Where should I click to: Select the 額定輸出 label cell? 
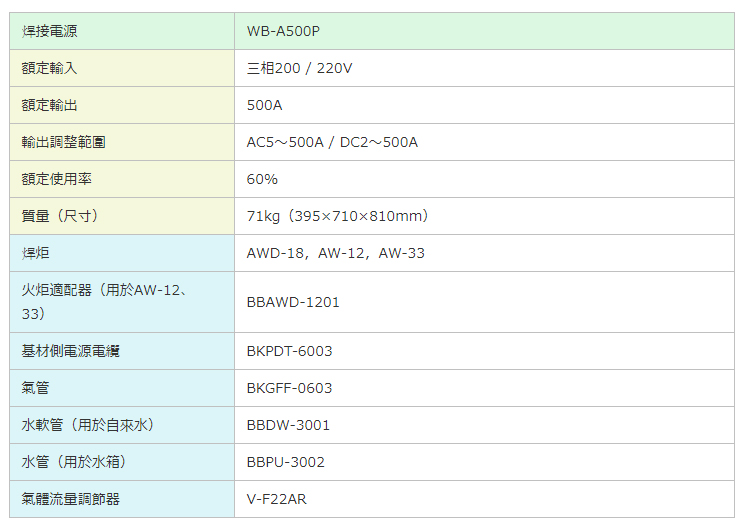click(49, 105)
